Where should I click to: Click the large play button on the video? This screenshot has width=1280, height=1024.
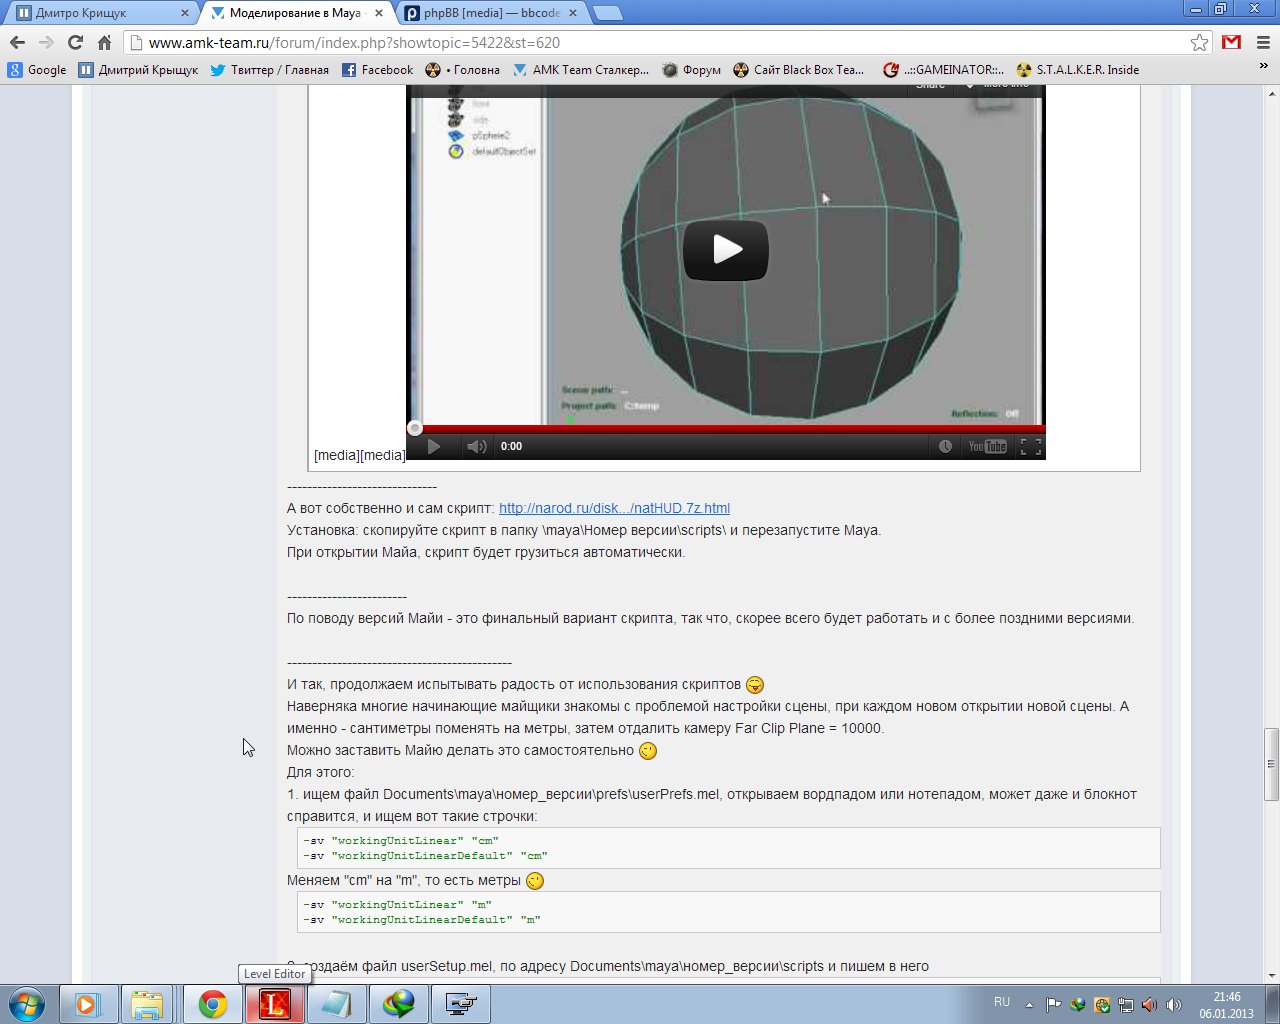[x=725, y=250]
